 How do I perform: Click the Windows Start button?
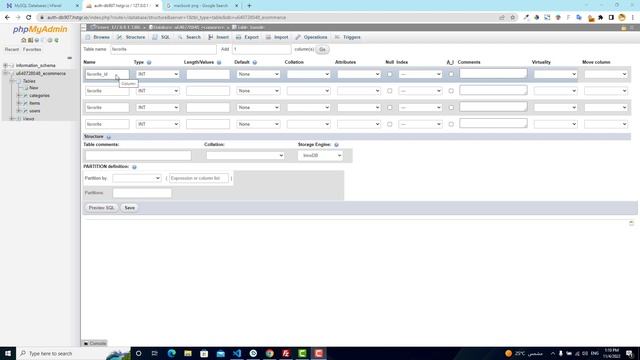coord(8,353)
